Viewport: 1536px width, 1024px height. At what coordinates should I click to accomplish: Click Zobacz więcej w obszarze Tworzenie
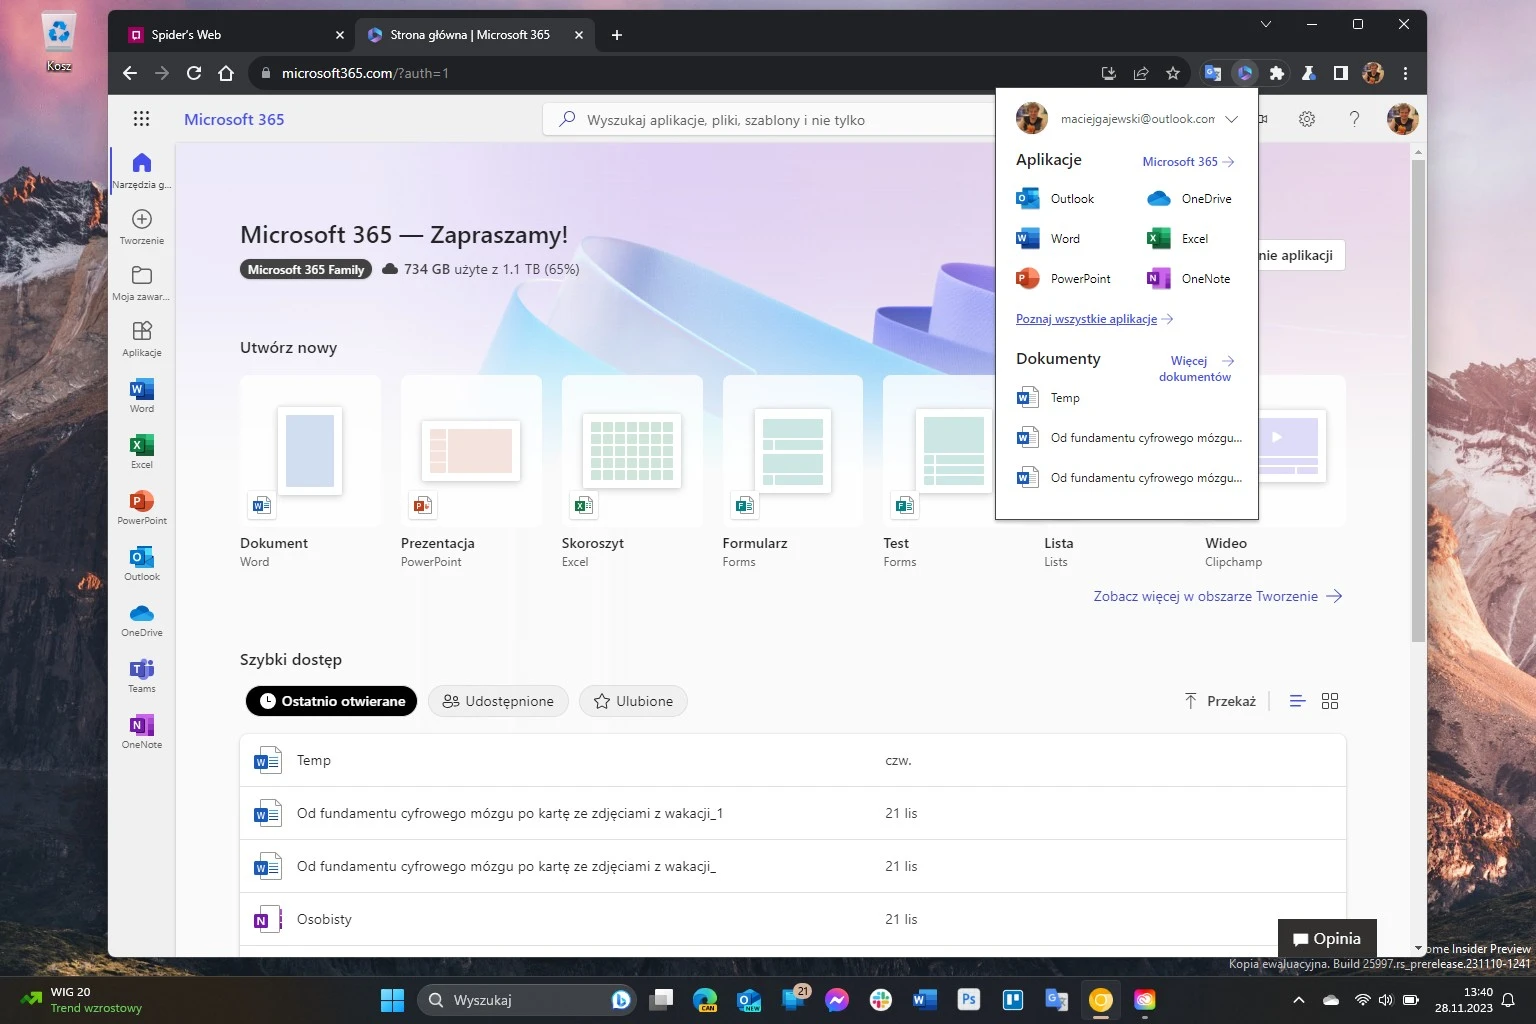tap(1217, 596)
